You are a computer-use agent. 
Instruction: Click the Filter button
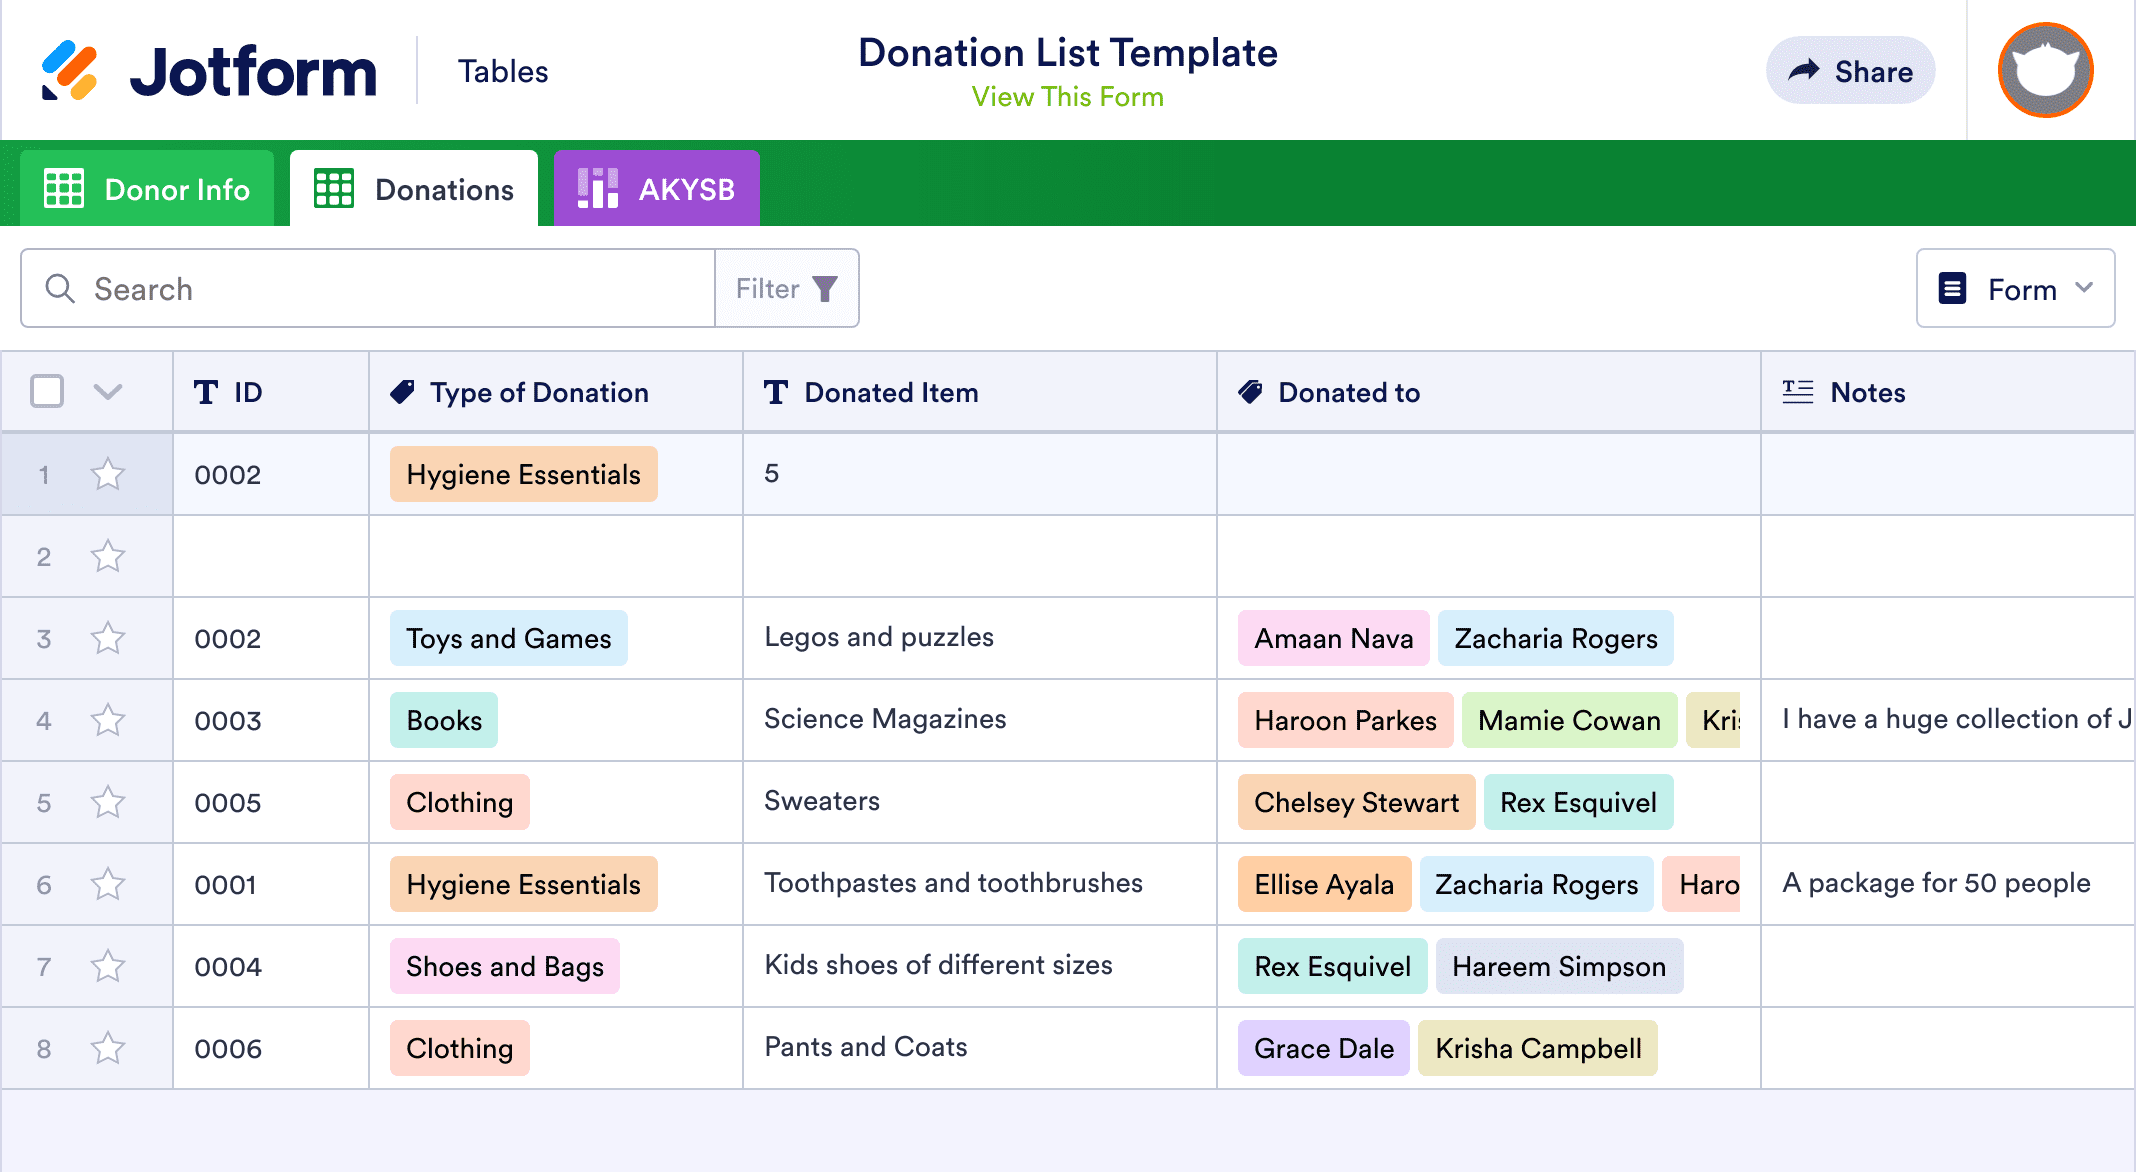click(787, 288)
